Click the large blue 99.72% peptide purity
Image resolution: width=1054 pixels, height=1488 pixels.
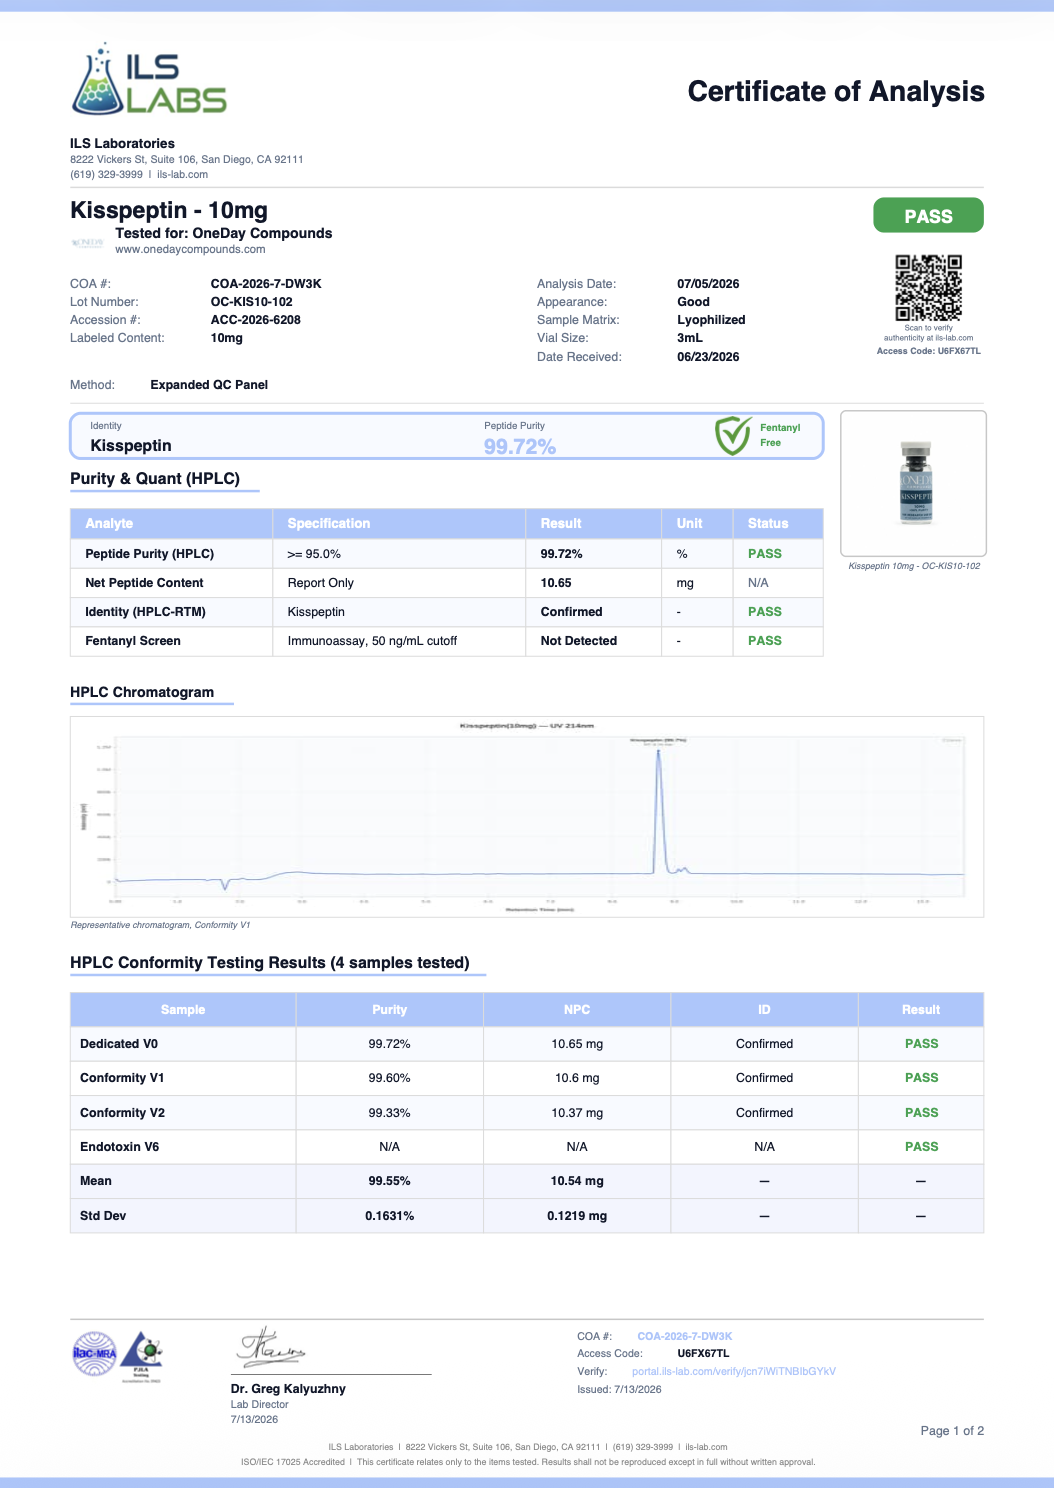(x=520, y=447)
